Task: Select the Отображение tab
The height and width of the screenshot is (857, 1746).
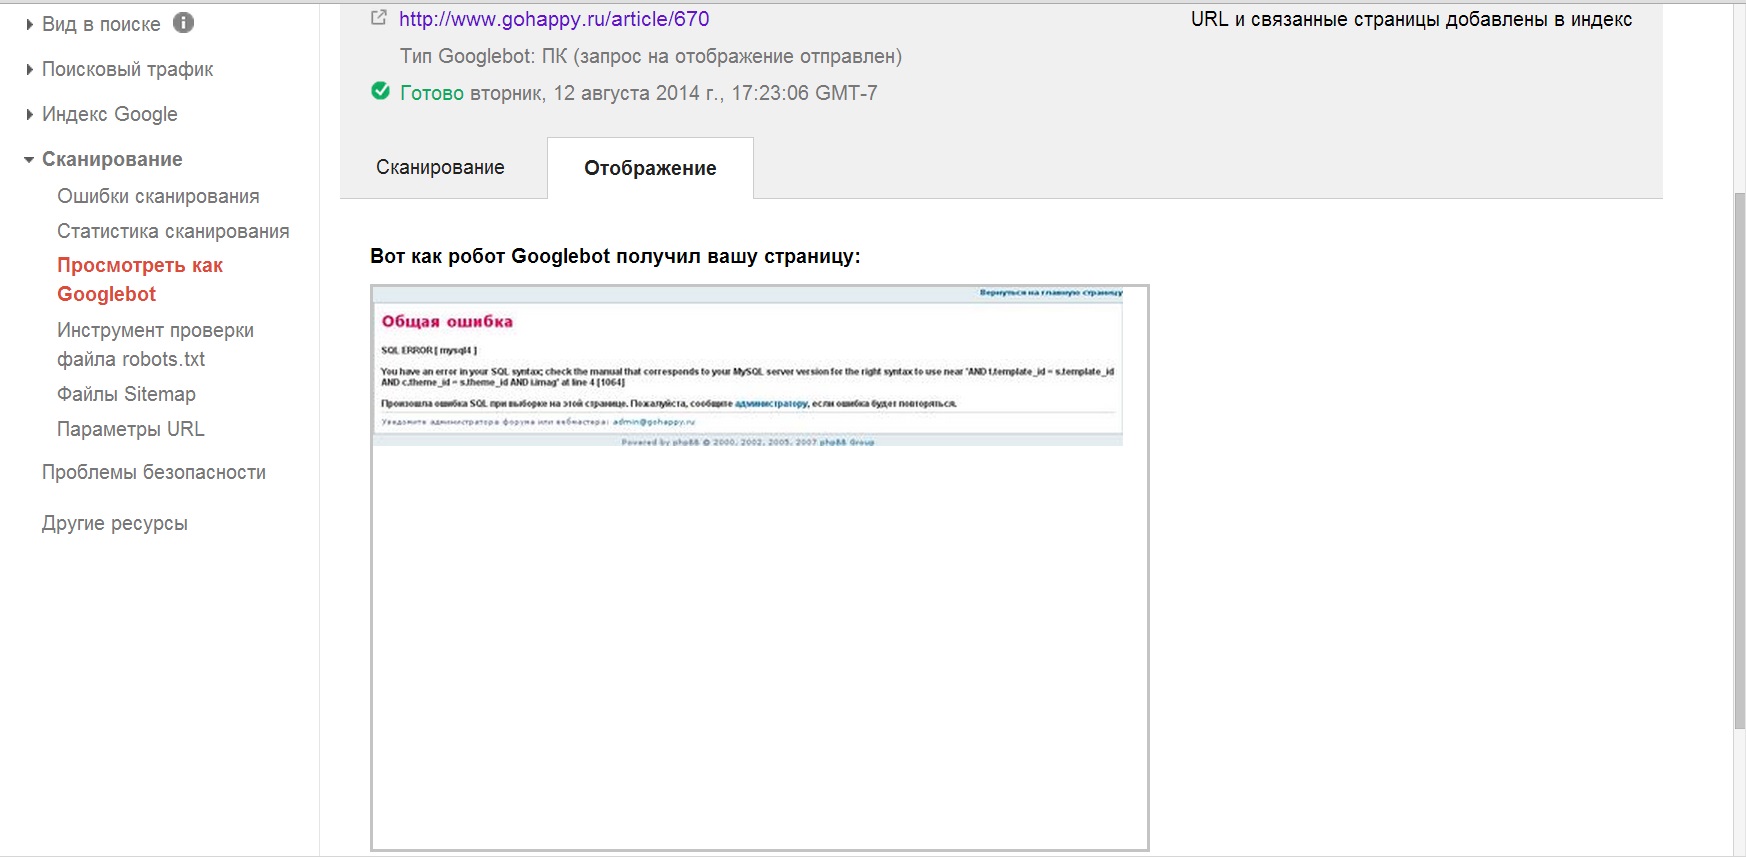Action: pyautogui.click(x=650, y=168)
